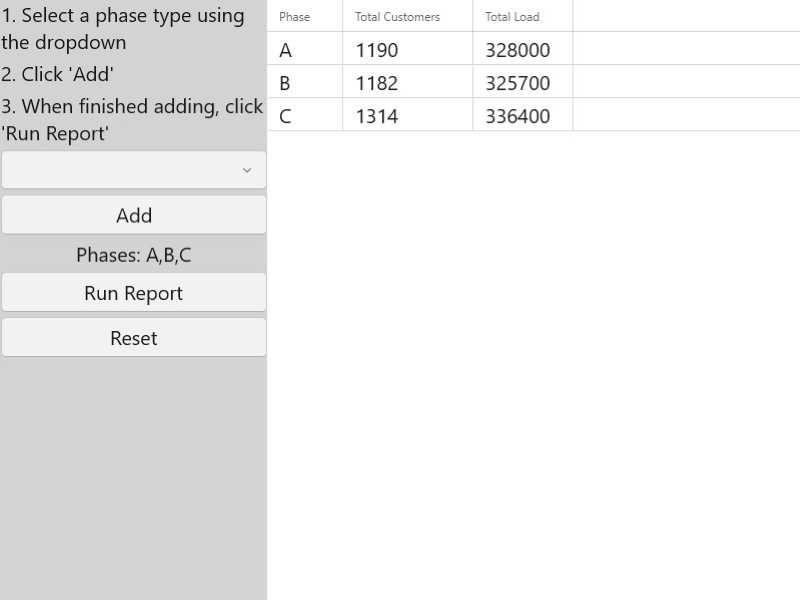The height and width of the screenshot is (600, 800).
Task: Click the Total Customers column header
Action: point(396,16)
